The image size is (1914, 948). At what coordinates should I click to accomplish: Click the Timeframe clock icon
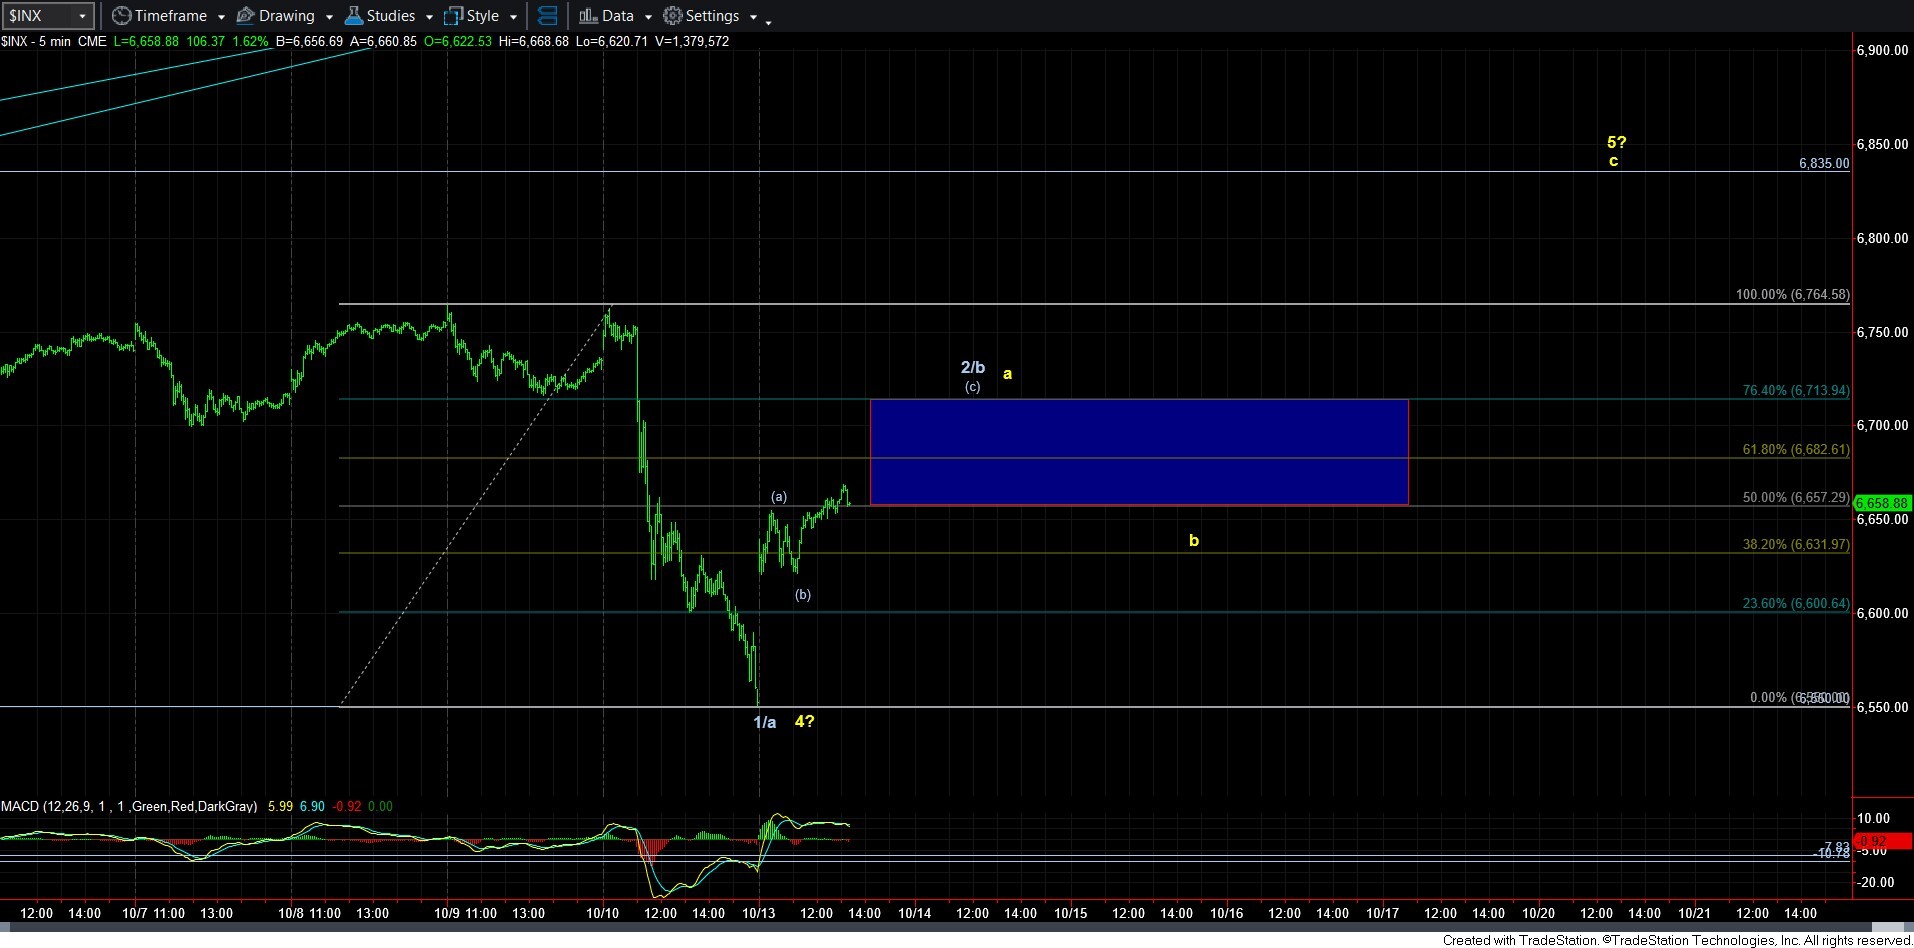pos(121,16)
